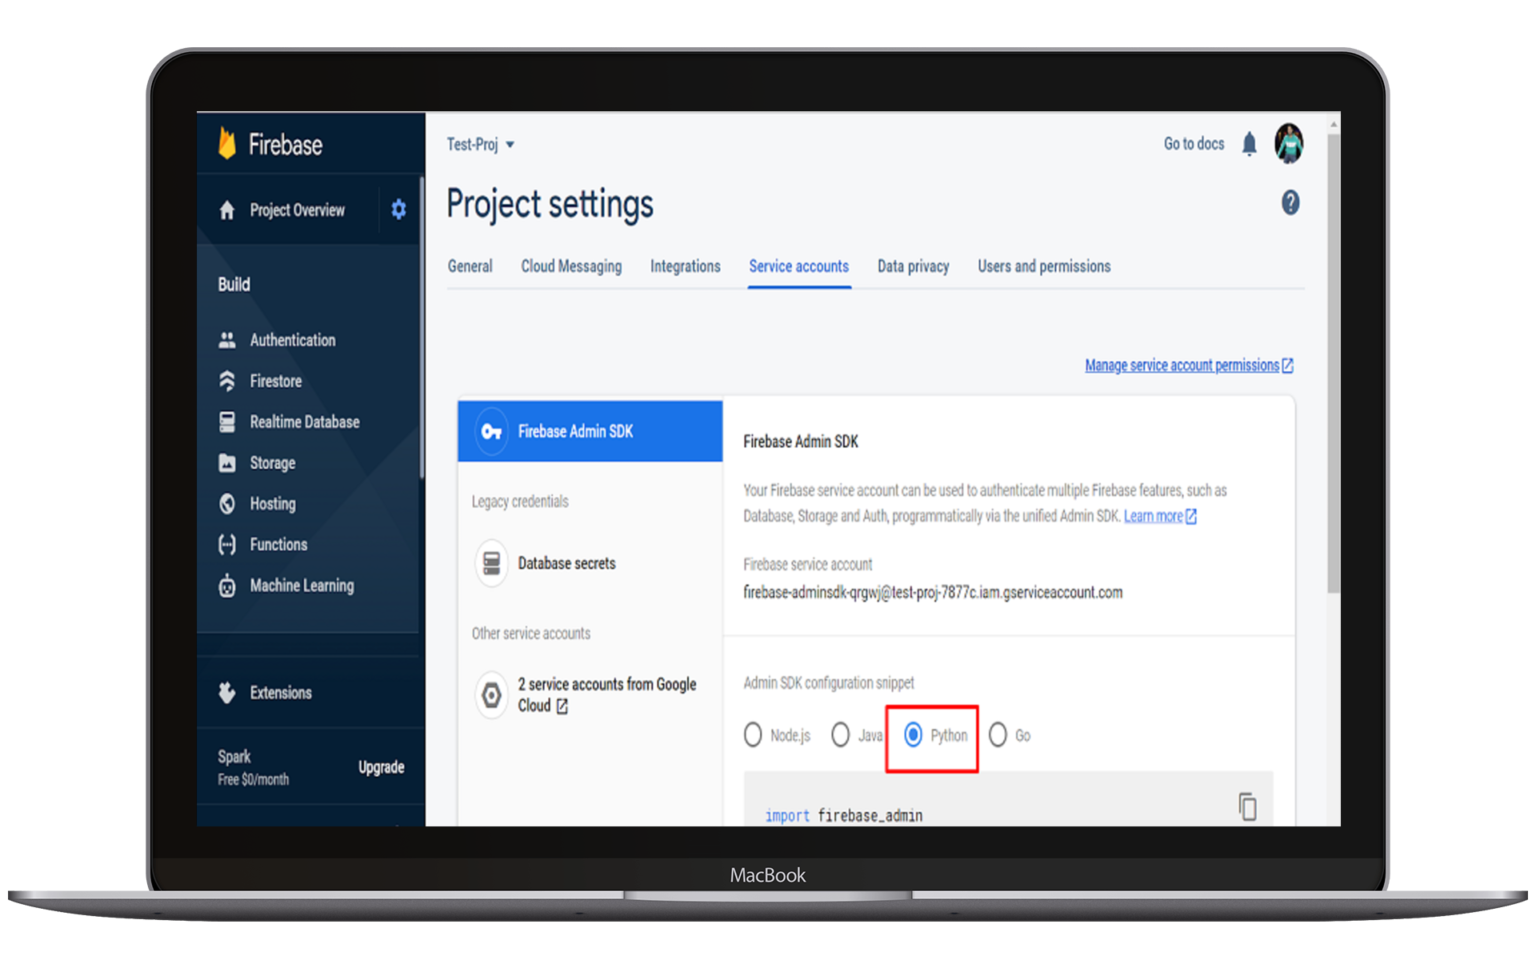Click external link icon beside Manage permissions
Viewport: 1536px width, 960px height.
tap(1288, 365)
